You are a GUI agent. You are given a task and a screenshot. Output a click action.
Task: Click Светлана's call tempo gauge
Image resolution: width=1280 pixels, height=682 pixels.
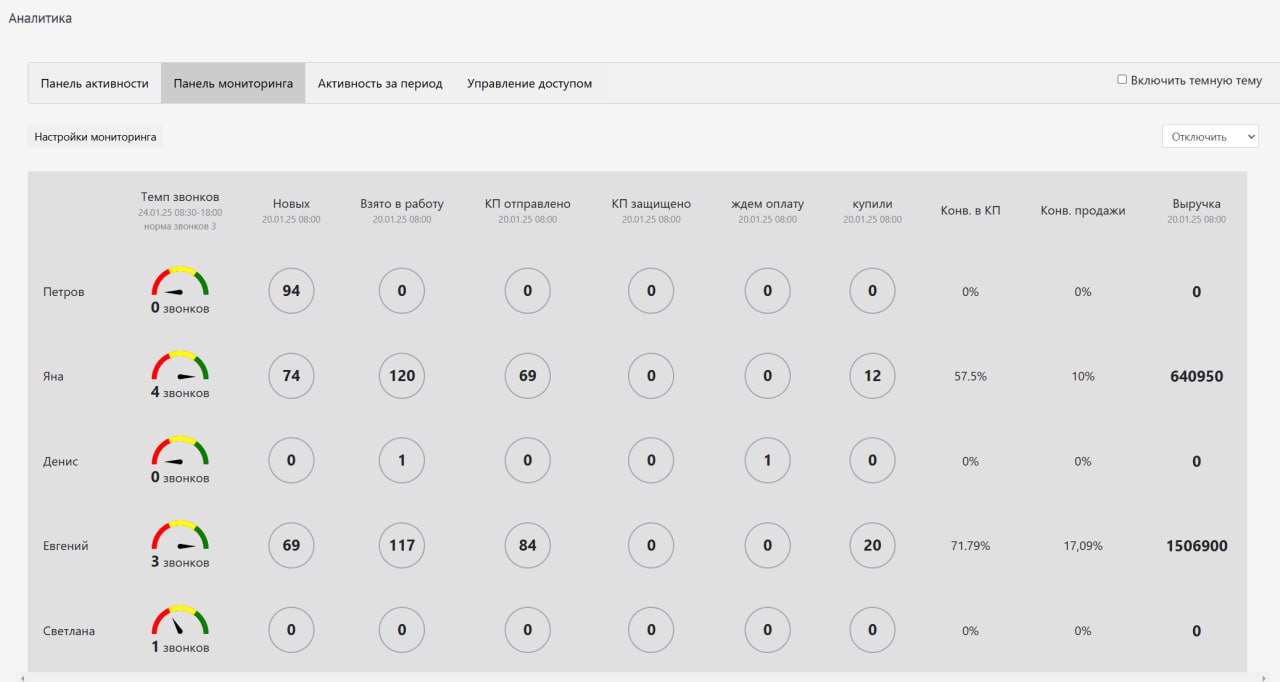coord(180,622)
